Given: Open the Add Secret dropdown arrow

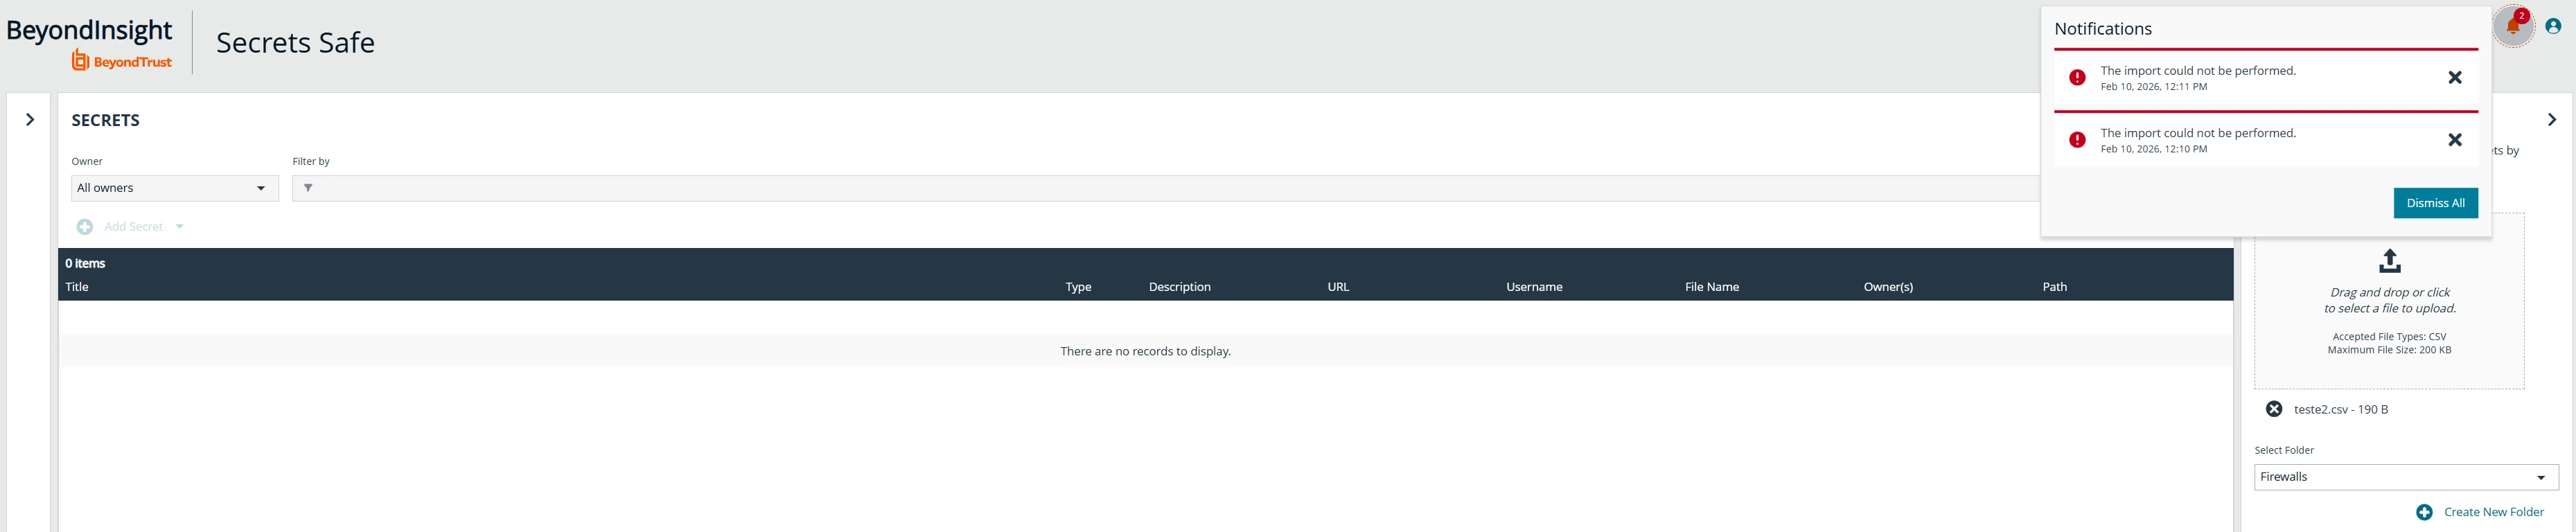Looking at the screenshot, I should [x=180, y=227].
